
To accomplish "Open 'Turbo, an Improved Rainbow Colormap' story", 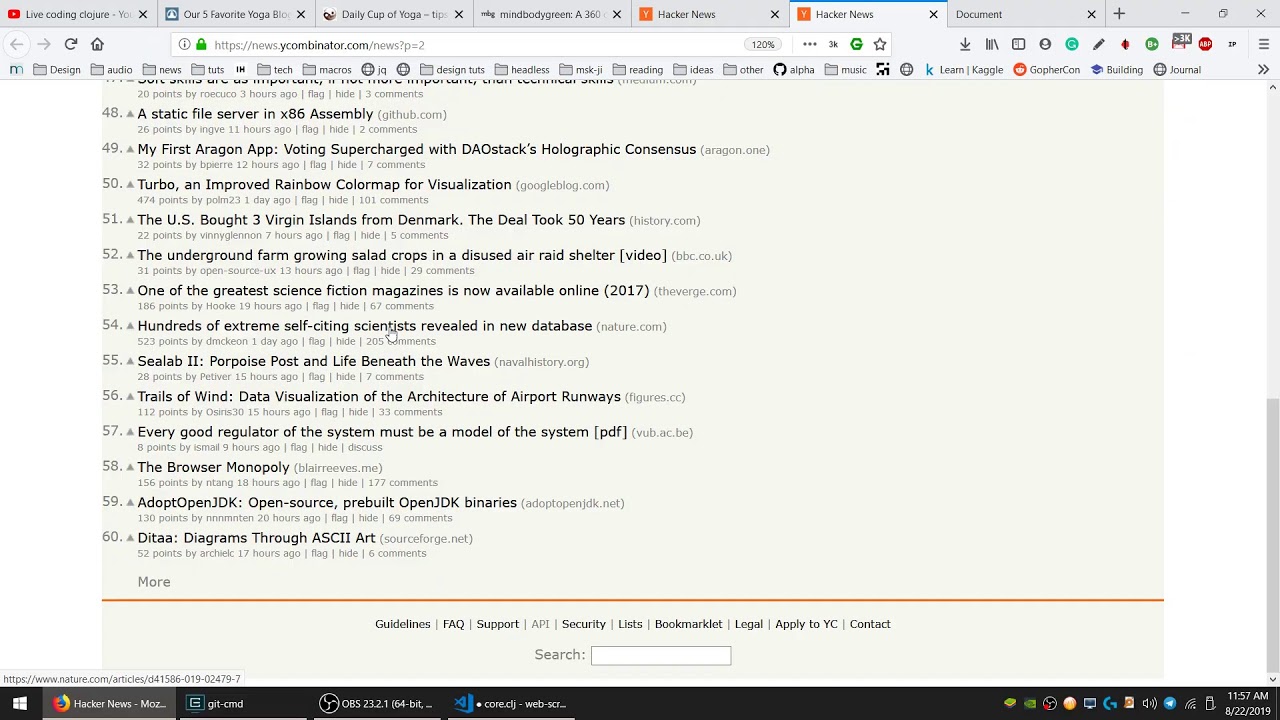I will tap(324, 185).
